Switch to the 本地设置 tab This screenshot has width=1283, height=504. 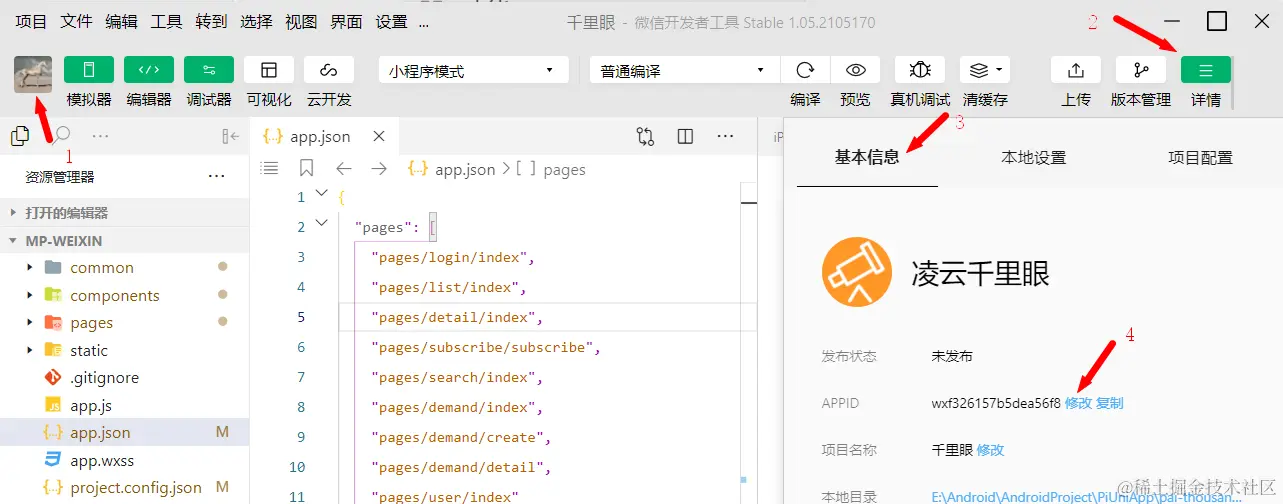pos(1033,157)
